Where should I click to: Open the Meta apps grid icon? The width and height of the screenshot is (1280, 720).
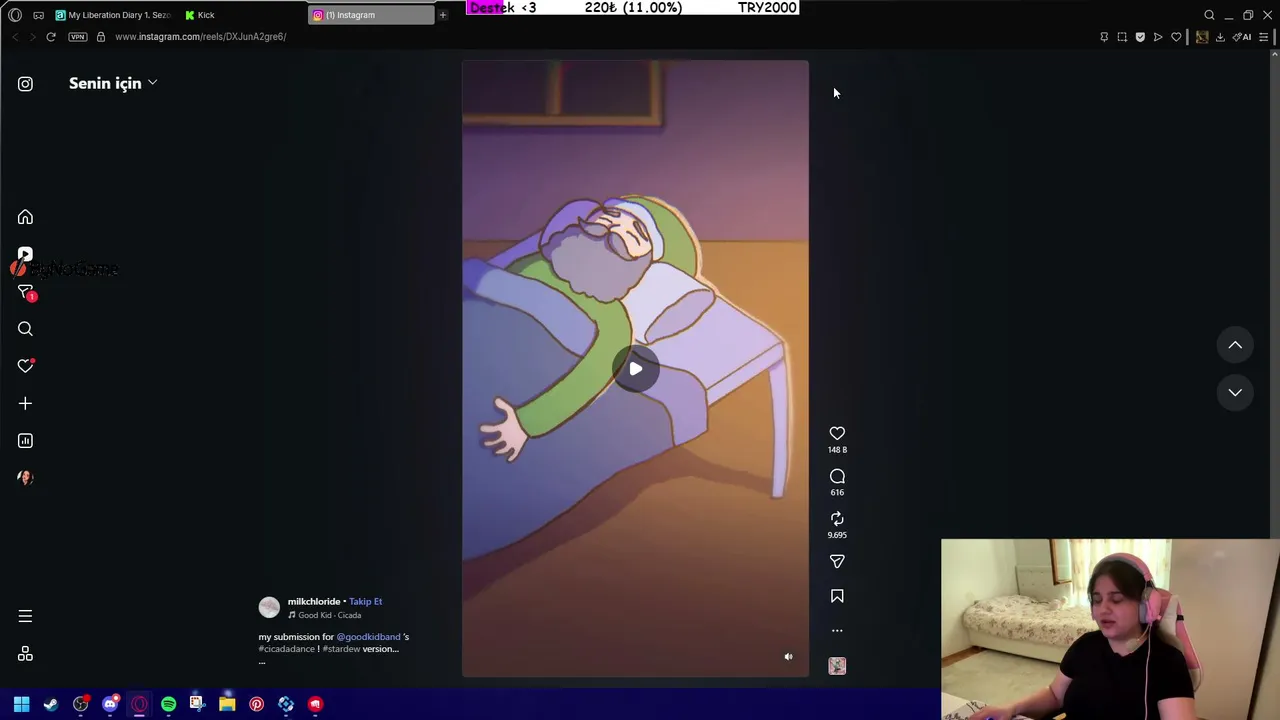tap(25, 654)
